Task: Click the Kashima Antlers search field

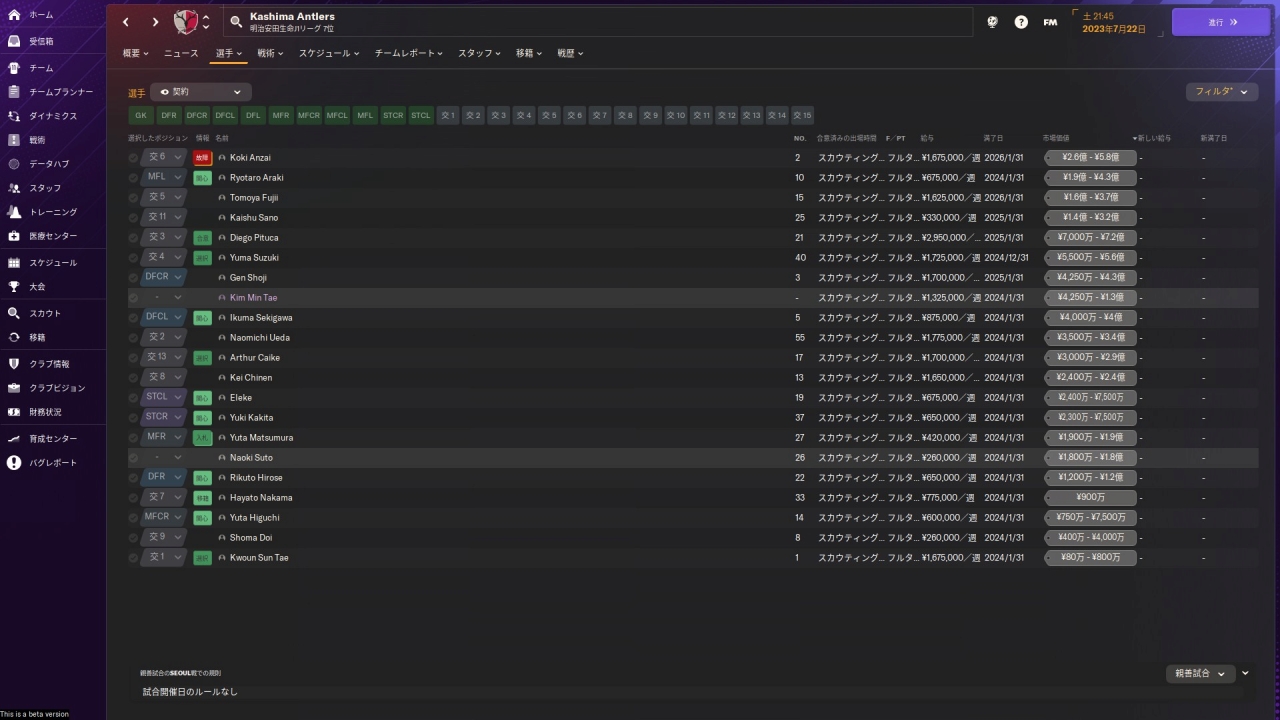Action: click(600, 21)
